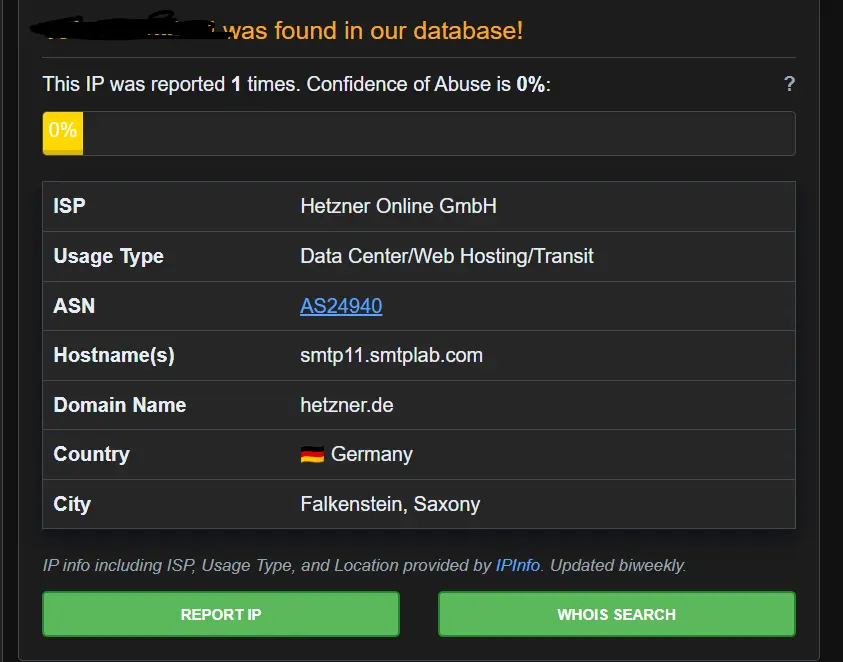Select the smtp11.smtplab.com hostname

tap(391, 355)
